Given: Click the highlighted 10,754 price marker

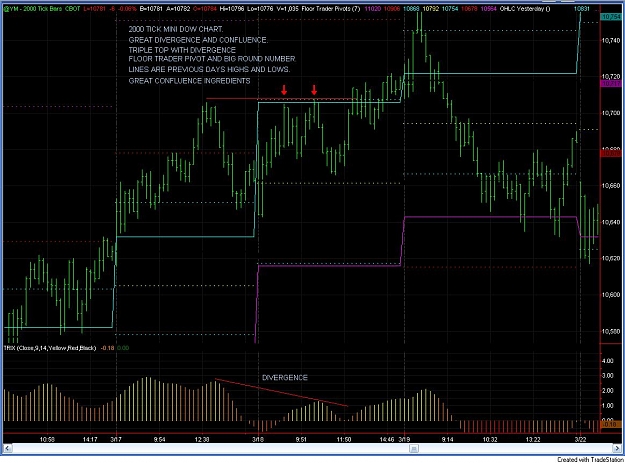Looking at the screenshot, I should (x=611, y=17).
